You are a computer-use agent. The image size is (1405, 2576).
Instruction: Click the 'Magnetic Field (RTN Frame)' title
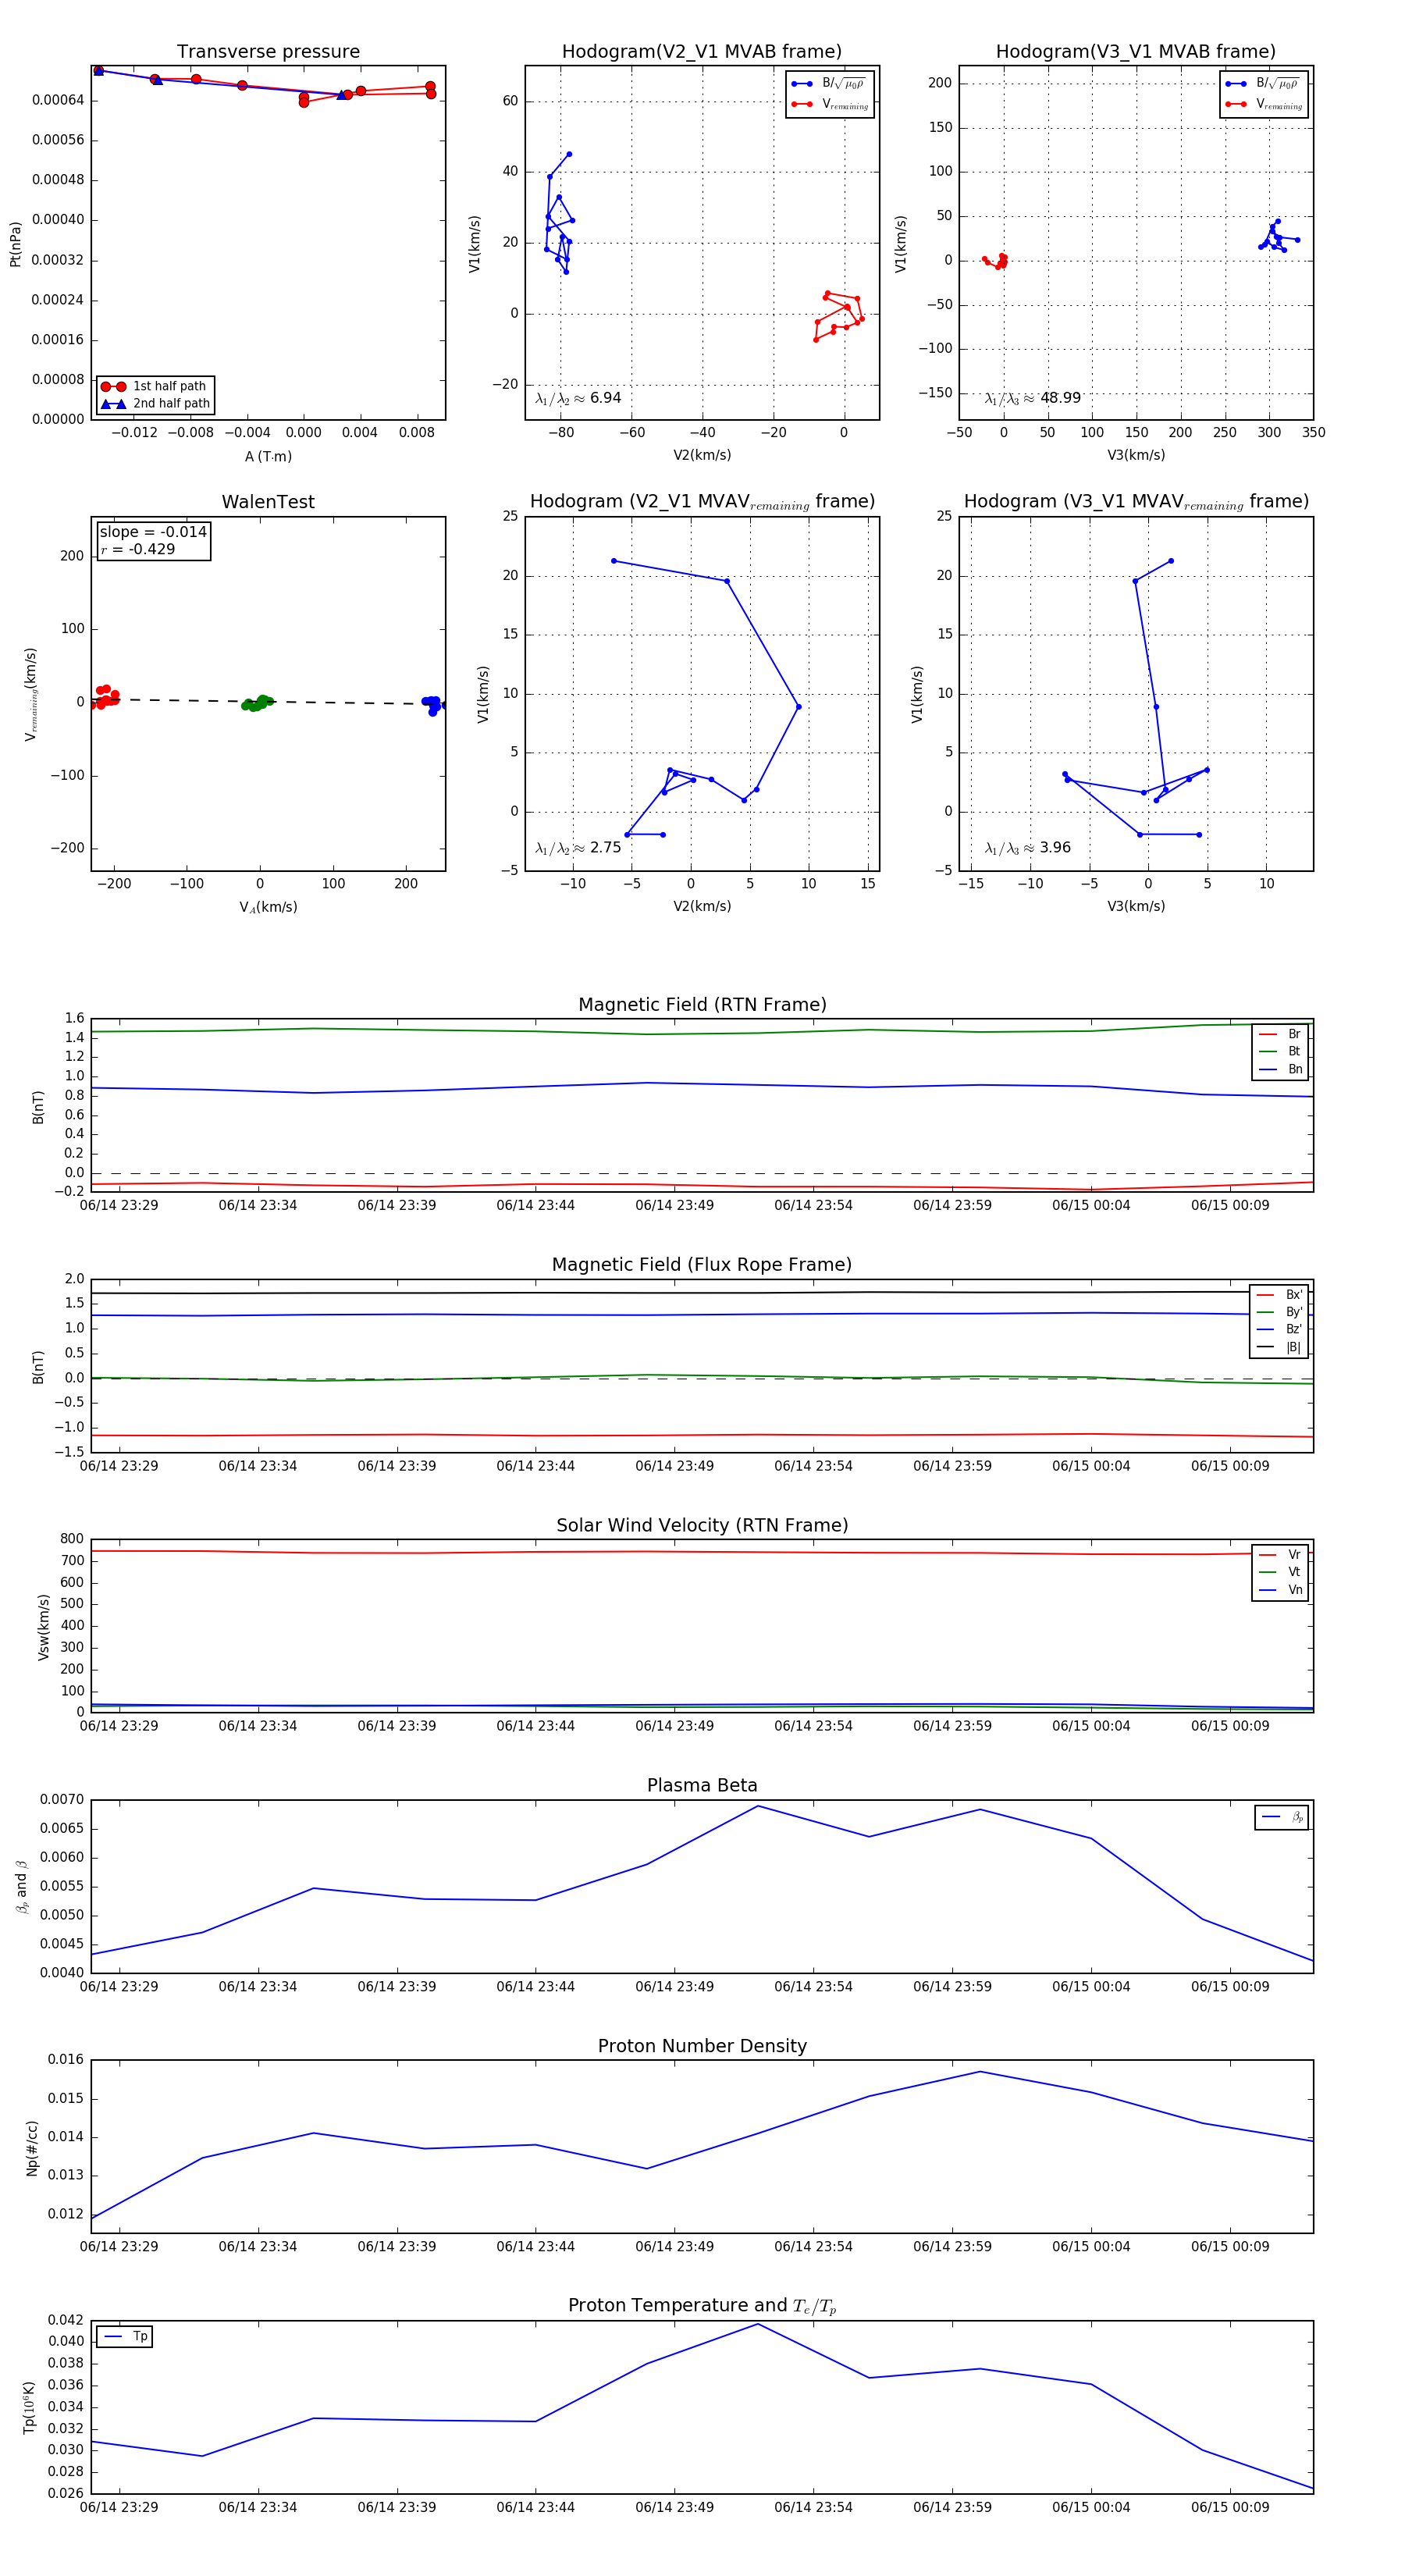702,1005
